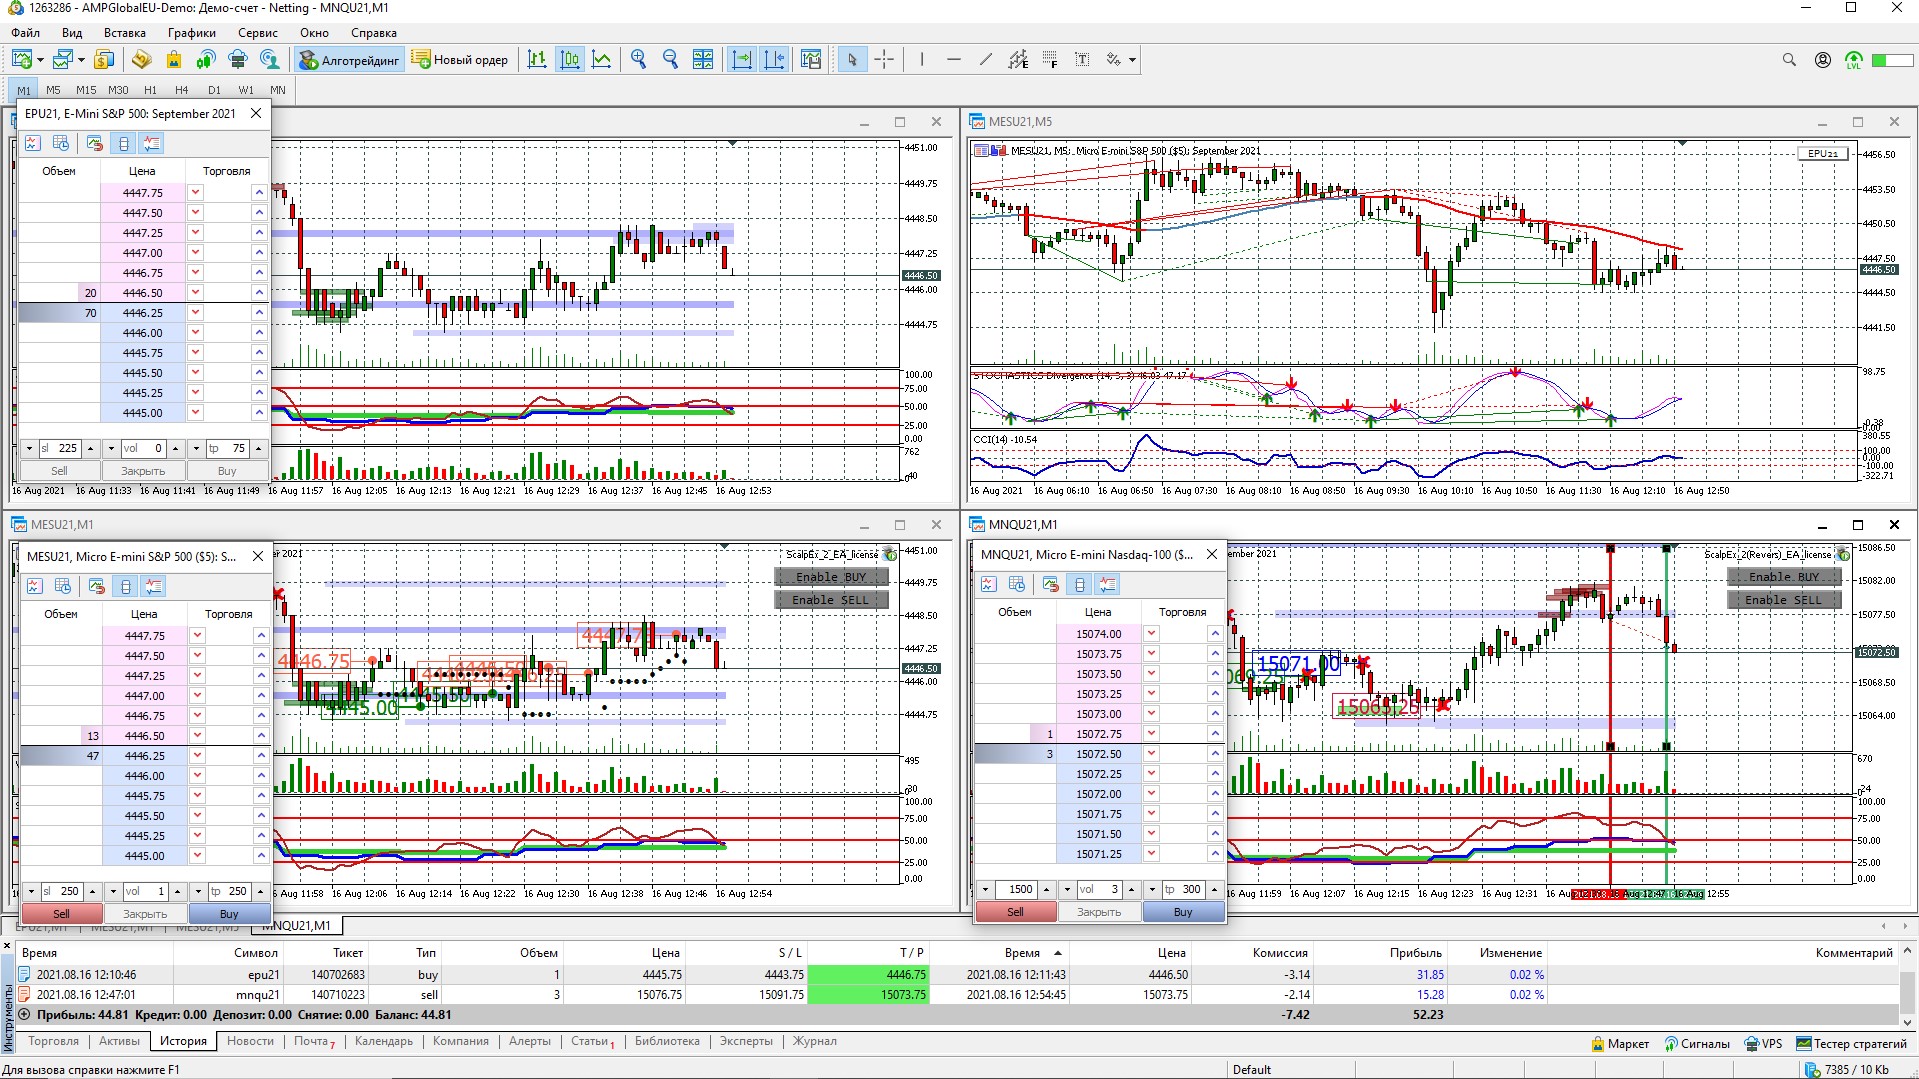Pick the trendline drawing tool
Screen dimensions: 1919x1079
point(986,60)
